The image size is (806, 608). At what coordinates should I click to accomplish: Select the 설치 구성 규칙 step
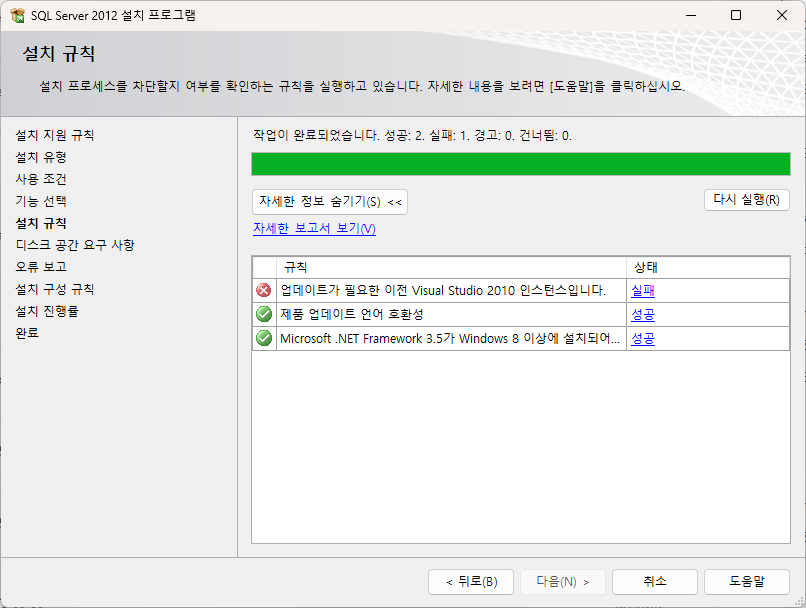point(54,289)
